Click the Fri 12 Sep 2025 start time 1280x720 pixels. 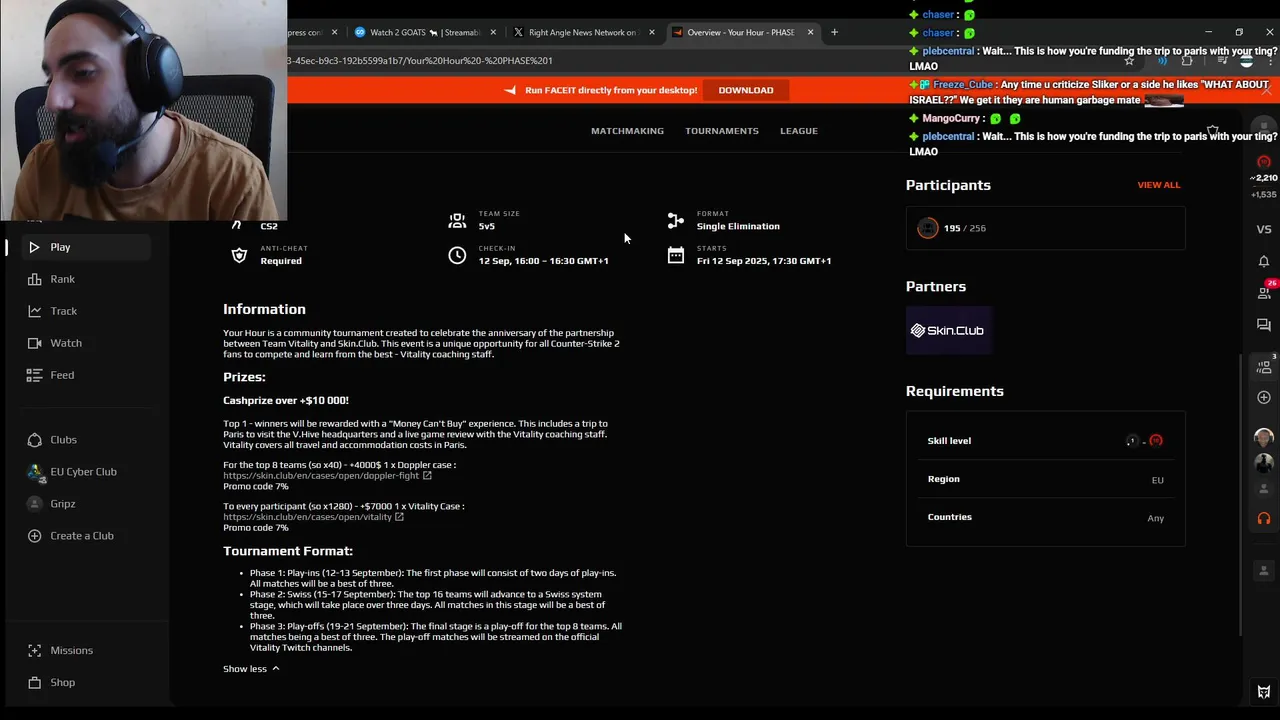764,261
